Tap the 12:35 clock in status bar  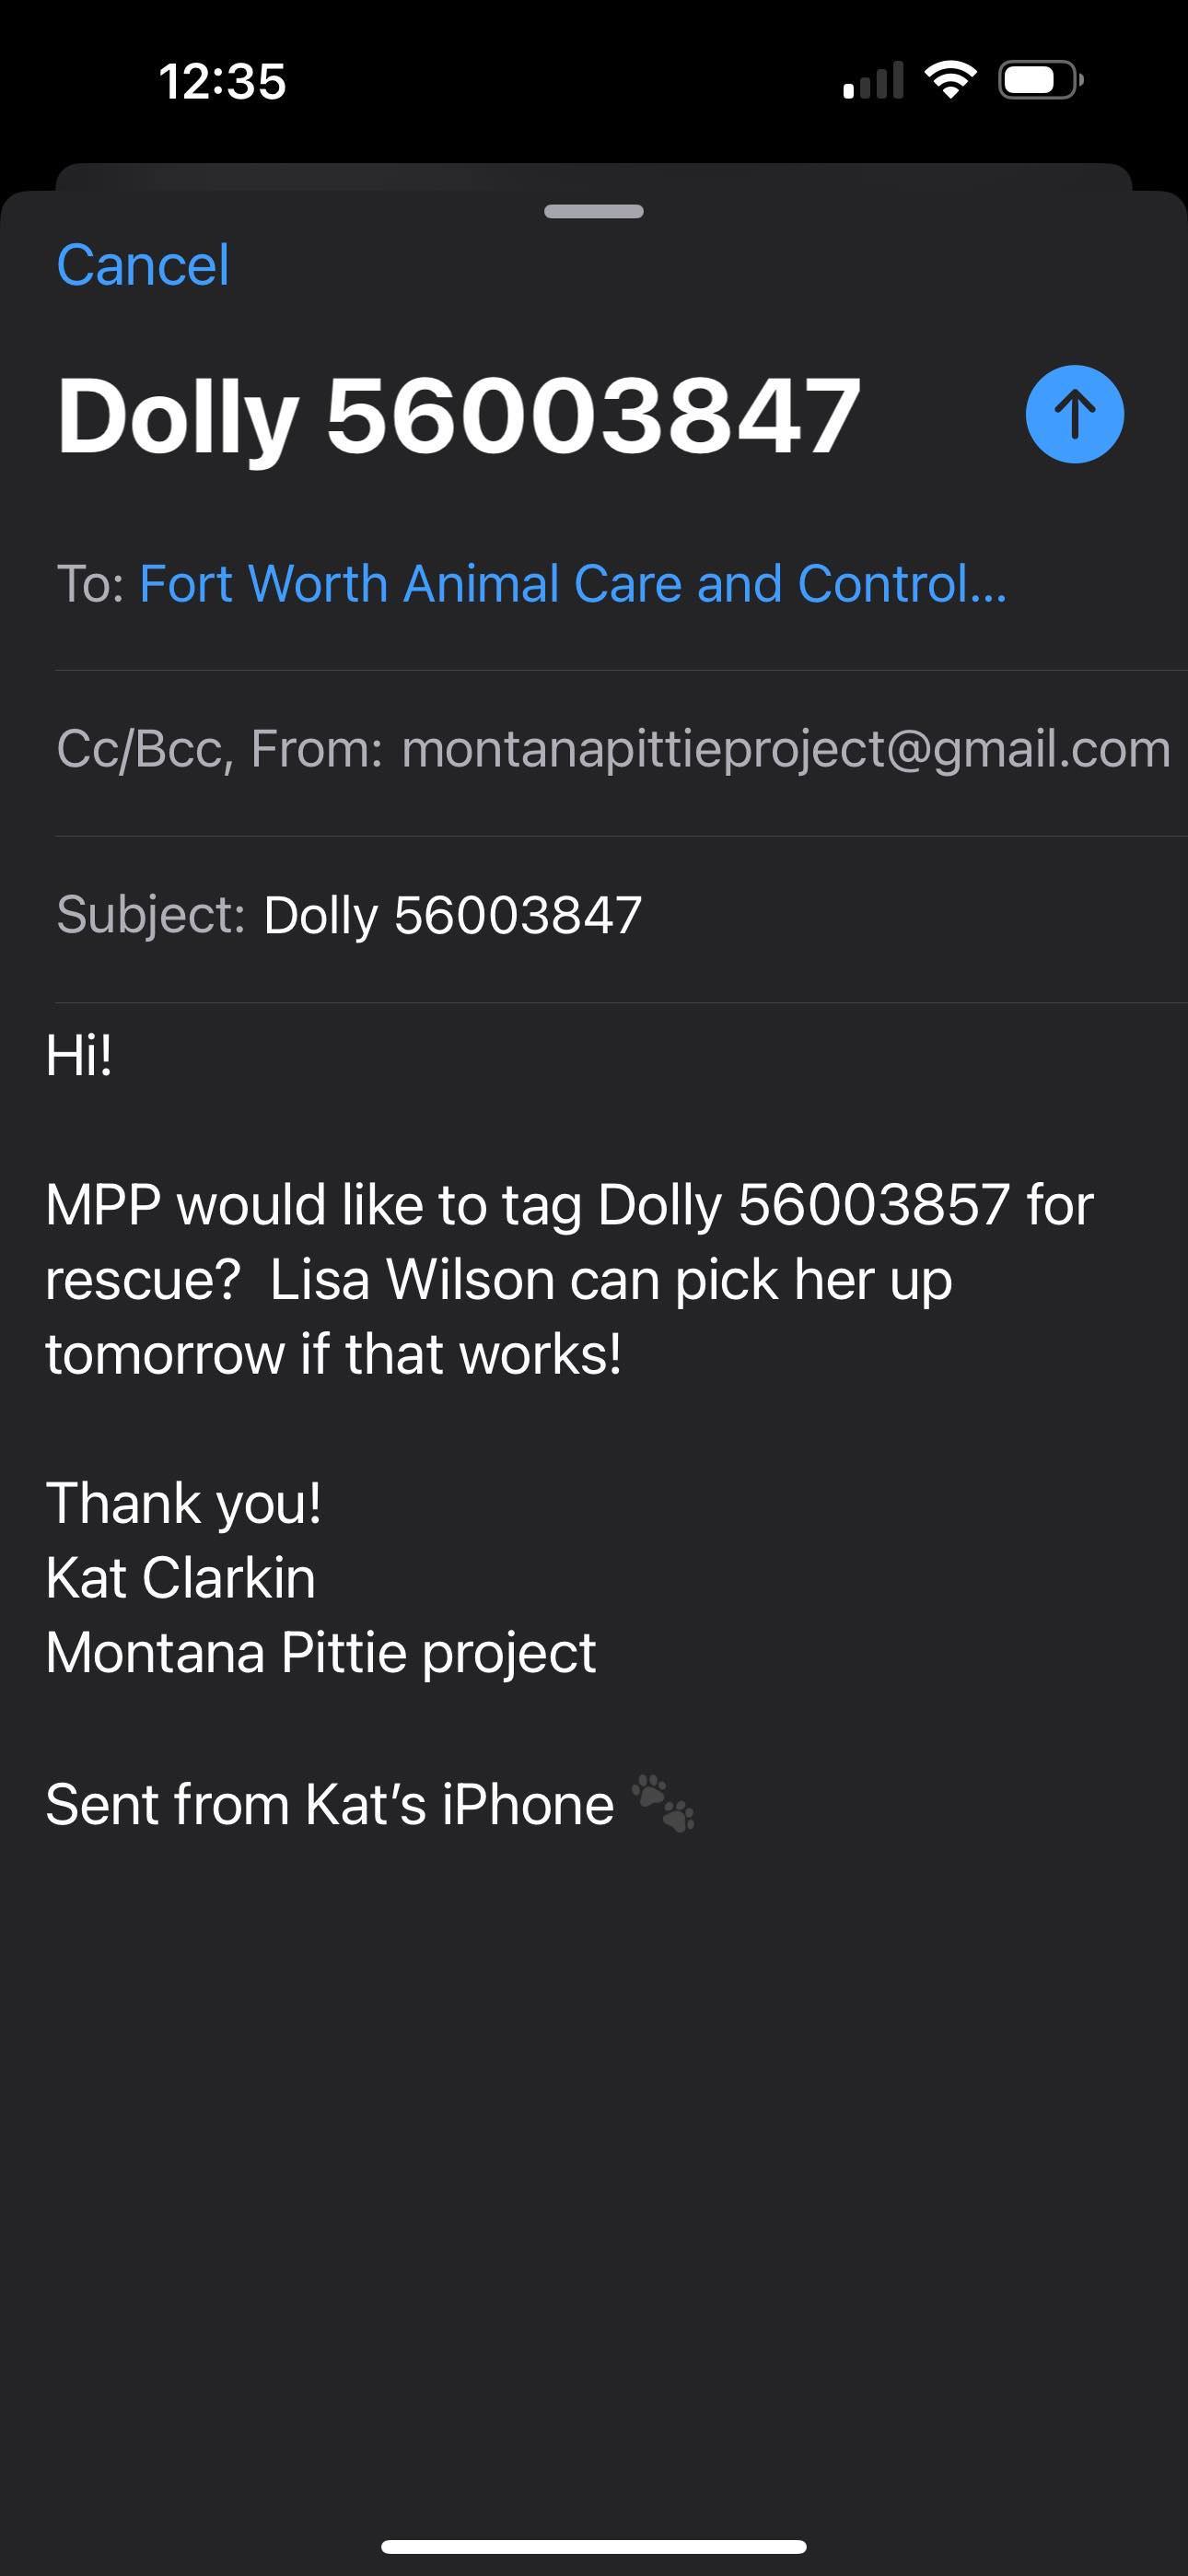222,81
